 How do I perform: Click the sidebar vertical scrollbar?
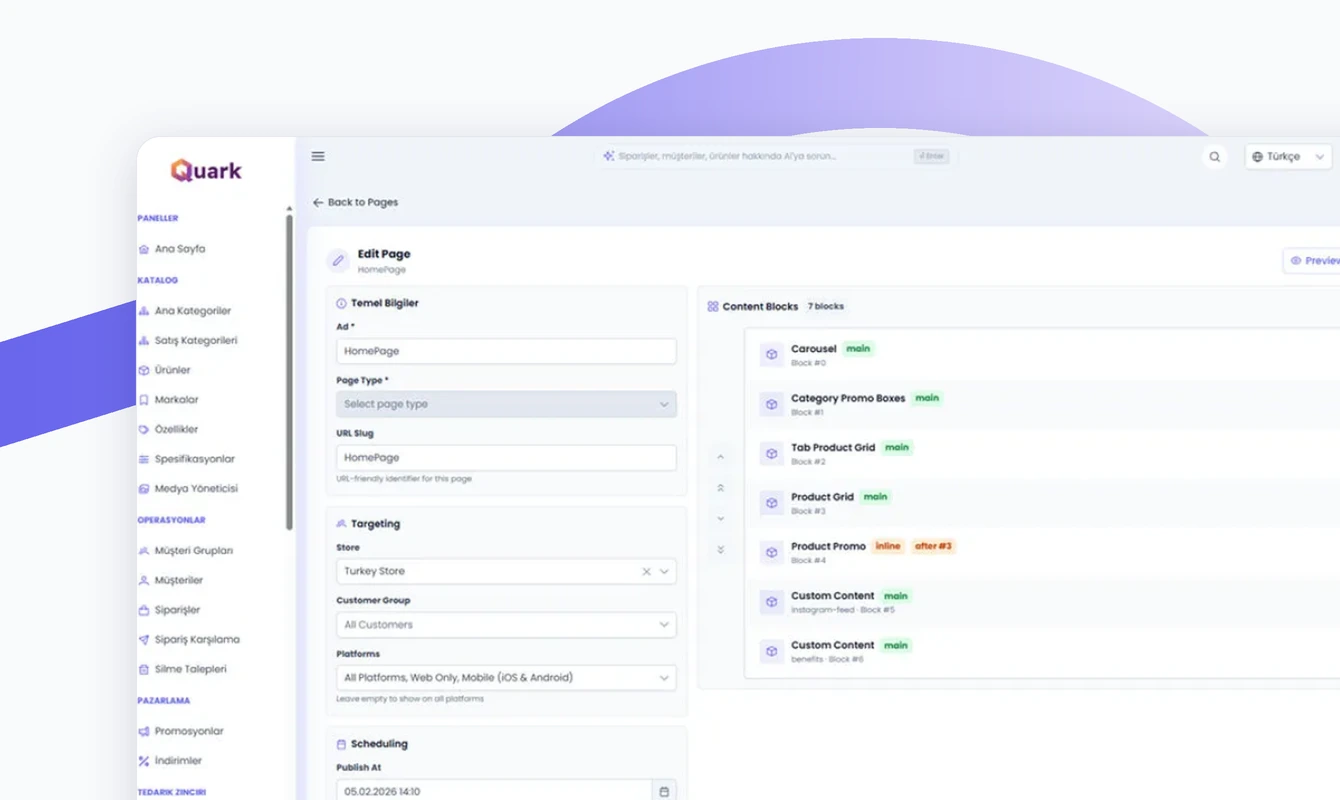(289, 370)
